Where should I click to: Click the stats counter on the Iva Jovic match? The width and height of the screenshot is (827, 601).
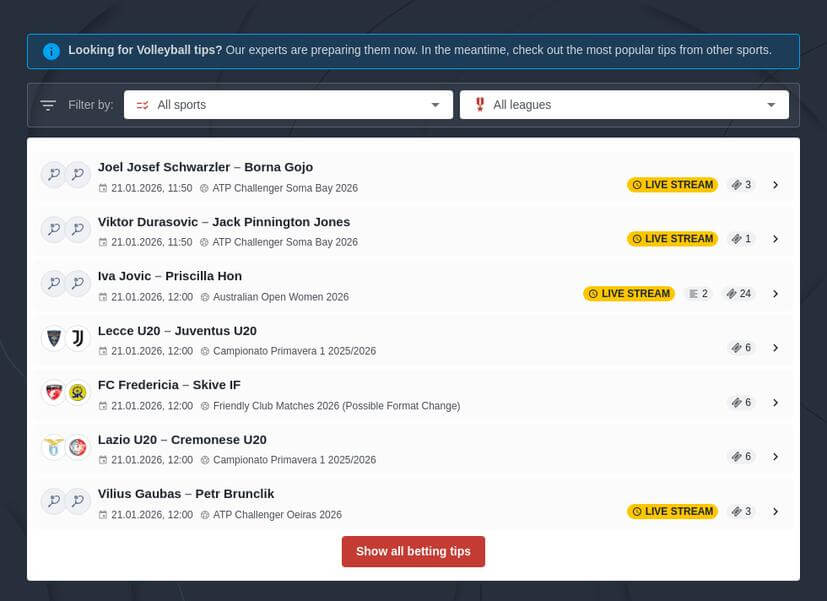pos(697,293)
